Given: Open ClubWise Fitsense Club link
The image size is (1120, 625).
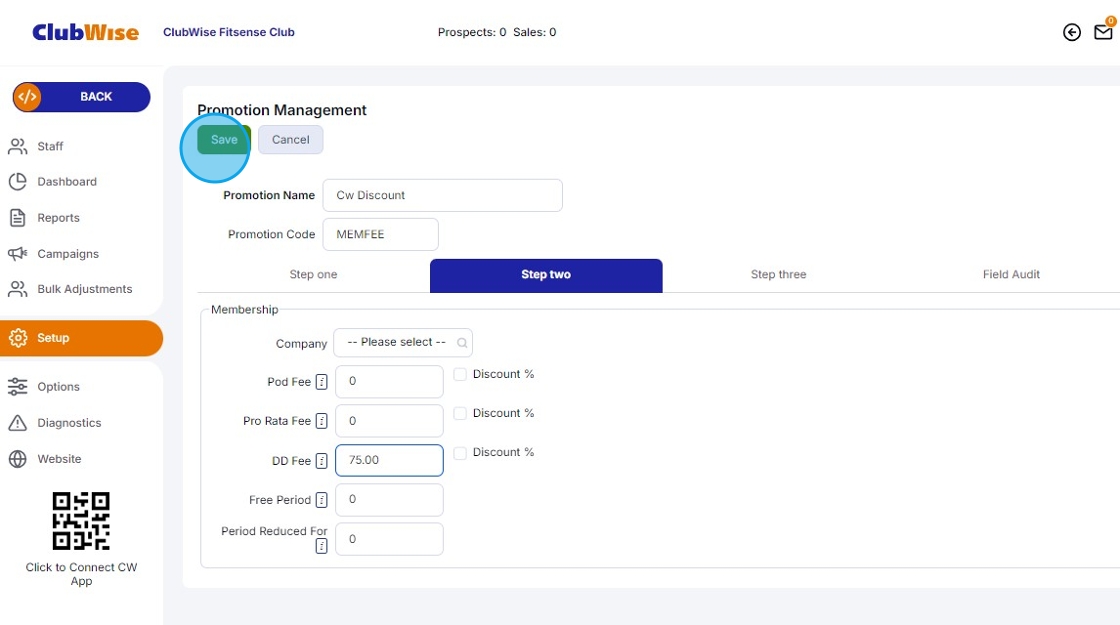Looking at the screenshot, I should [229, 32].
